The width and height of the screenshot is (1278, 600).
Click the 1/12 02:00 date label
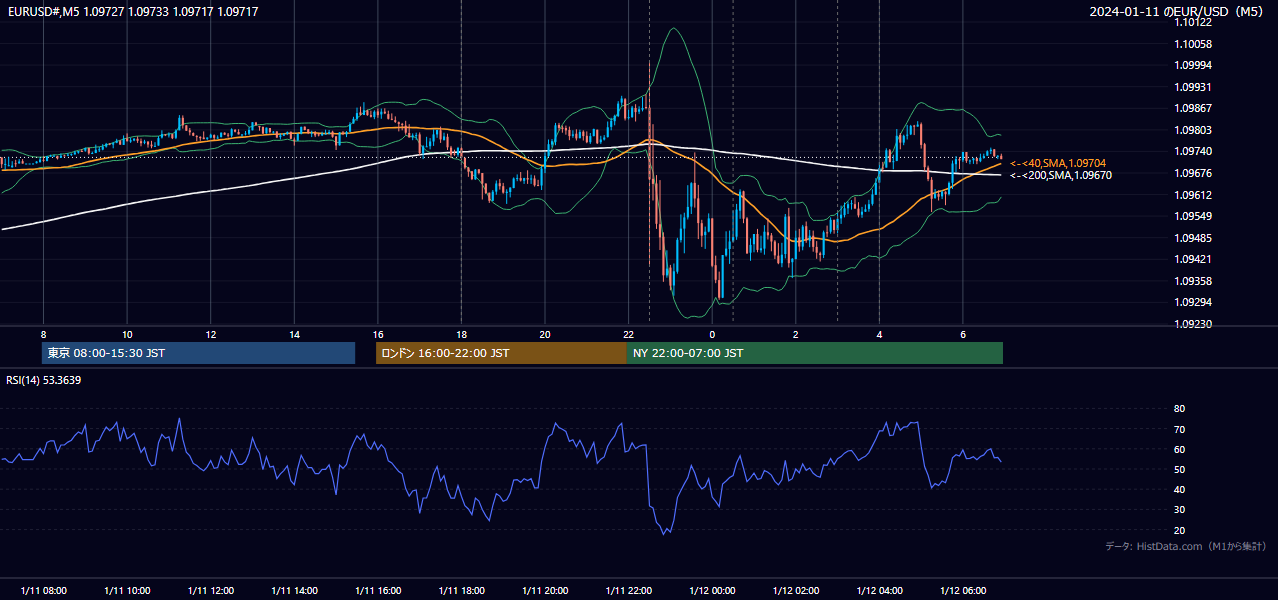tap(796, 591)
